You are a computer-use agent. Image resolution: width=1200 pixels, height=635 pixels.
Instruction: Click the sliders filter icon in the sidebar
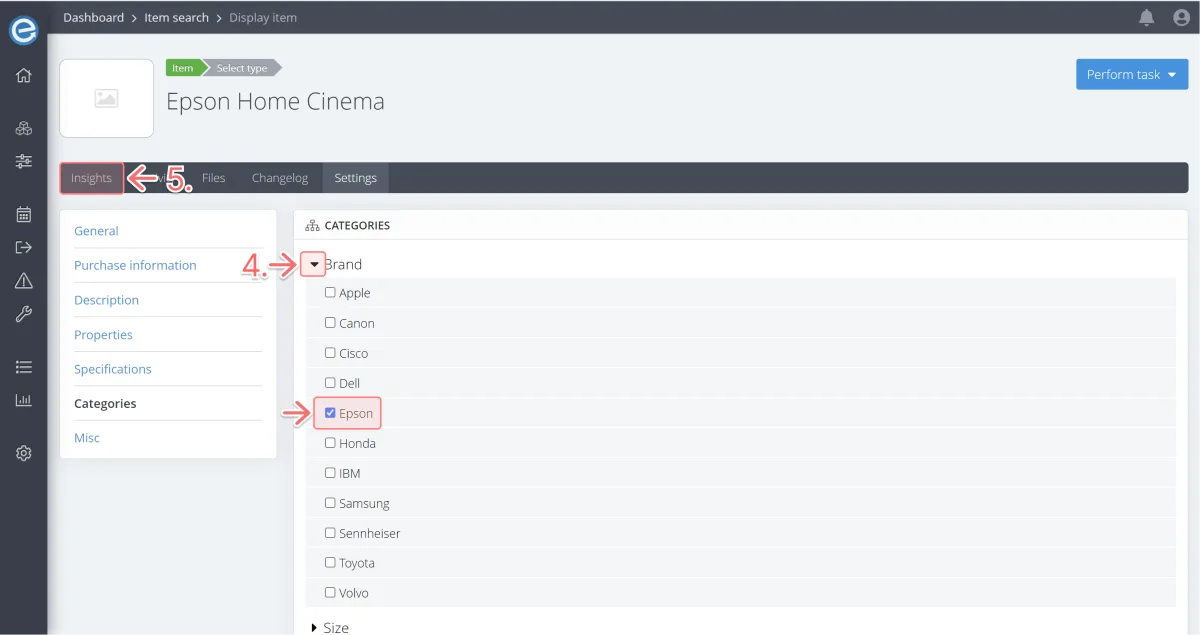coord(24,161)
